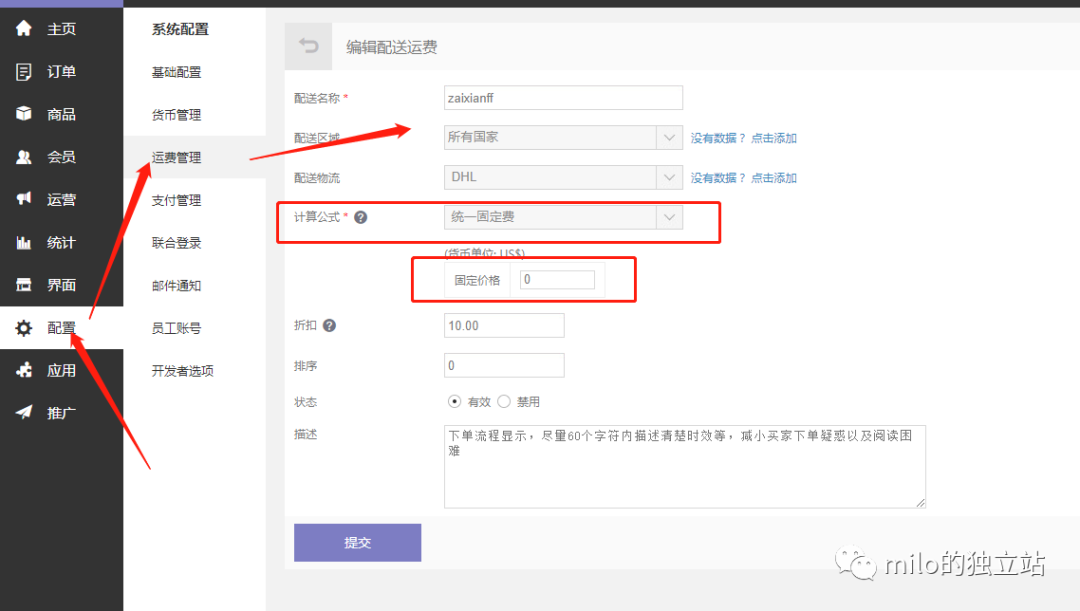The width and height of the screenshot is (1080, 611).
Task: Click the 计算公式 help question mark icon
Action: (x=362, y=218)
